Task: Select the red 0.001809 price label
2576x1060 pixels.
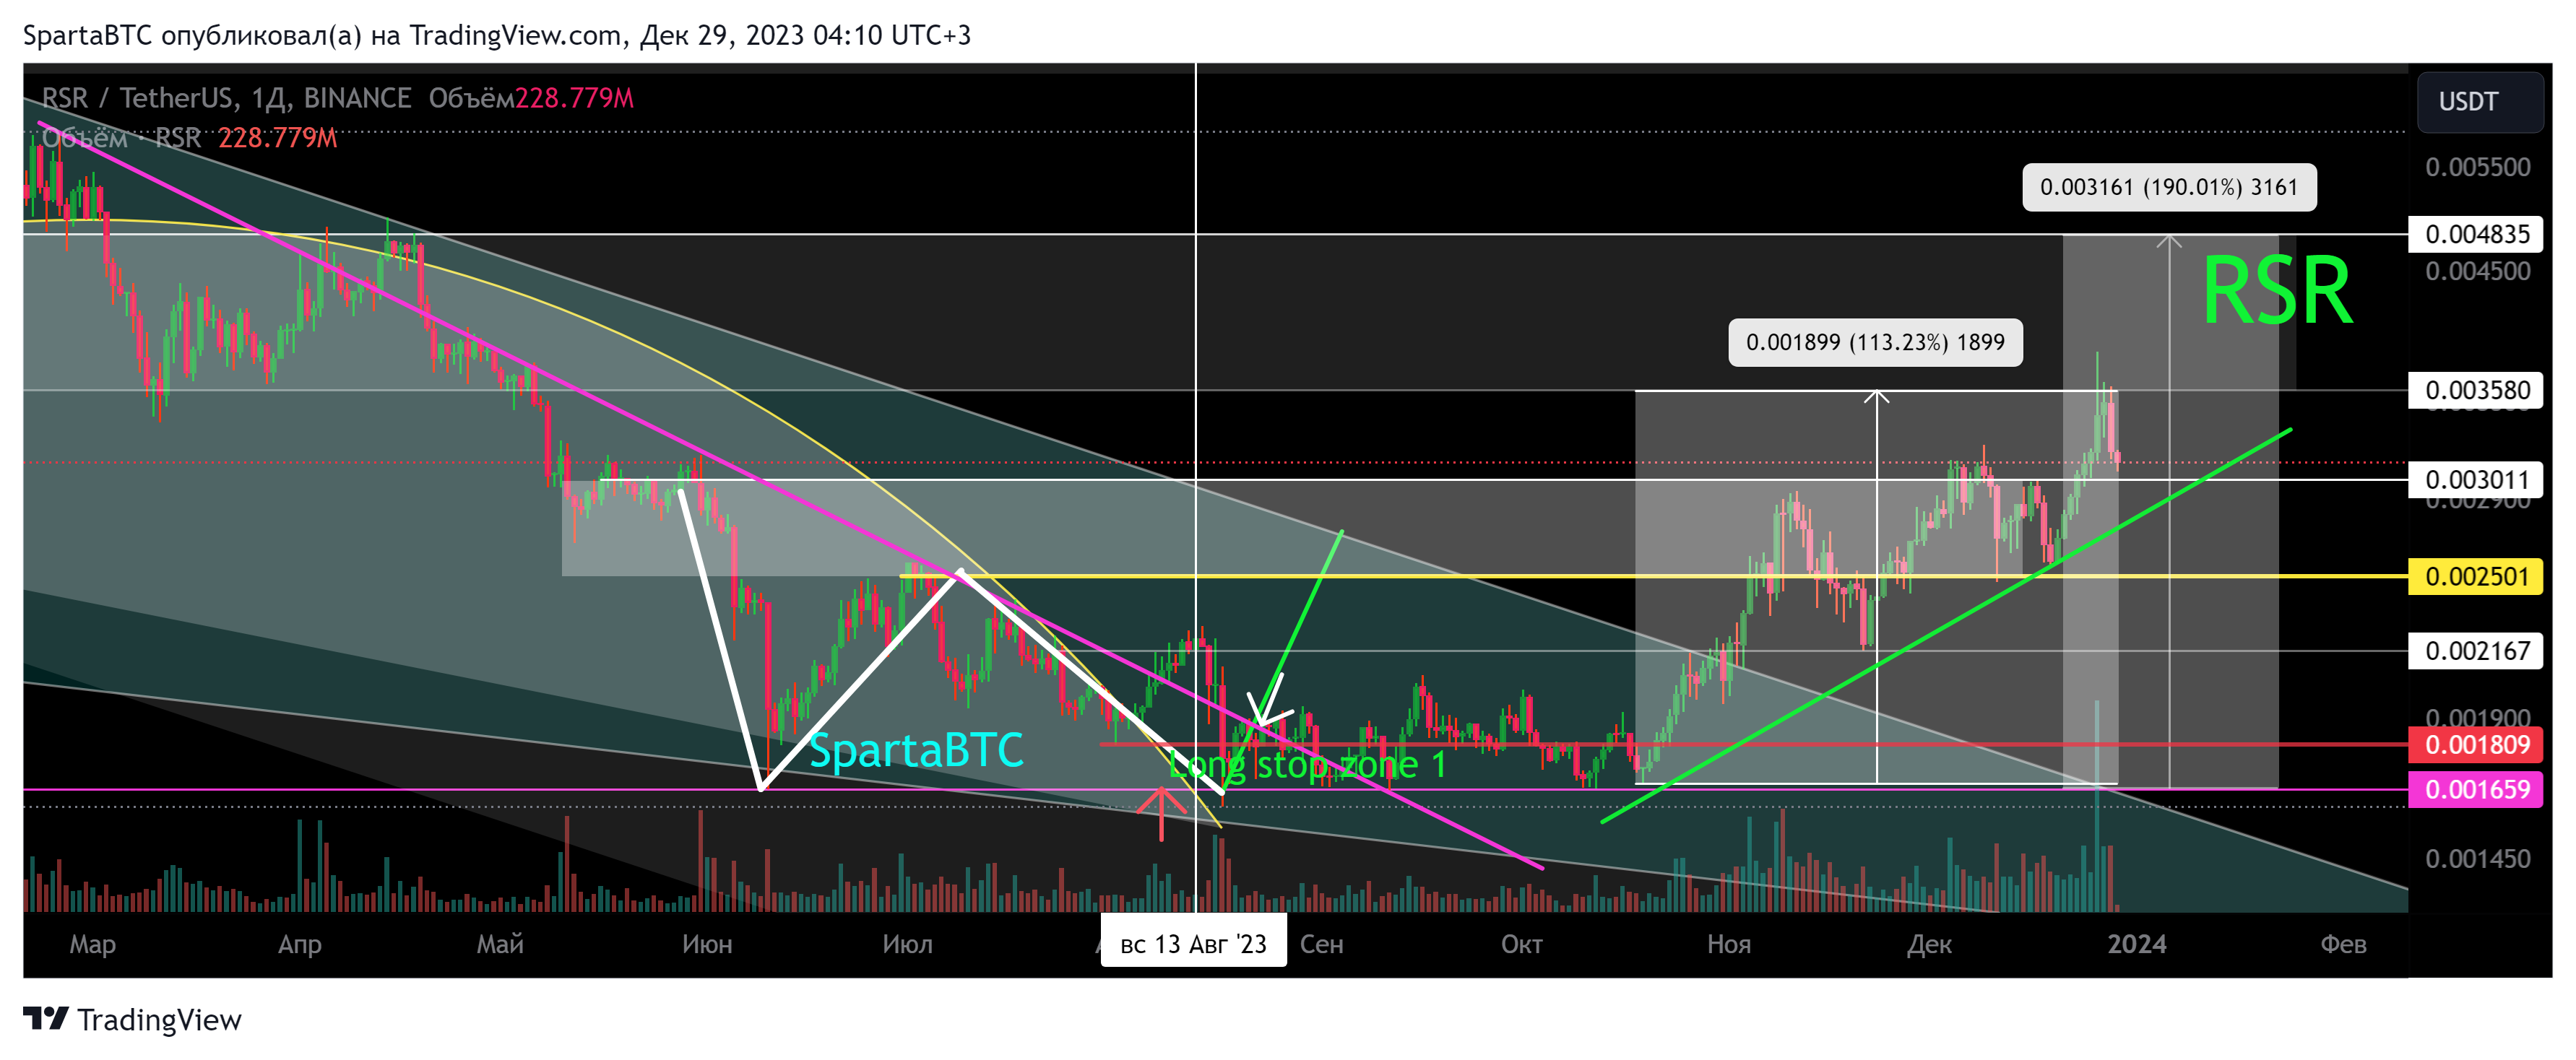Action: (2476, 745)
